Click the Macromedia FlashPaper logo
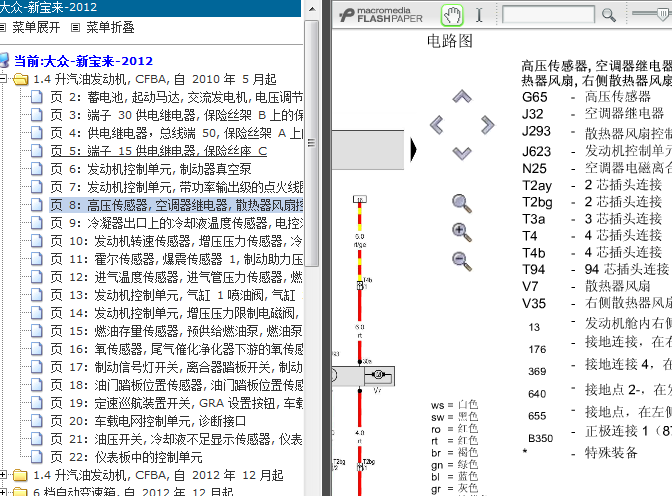 381,15
